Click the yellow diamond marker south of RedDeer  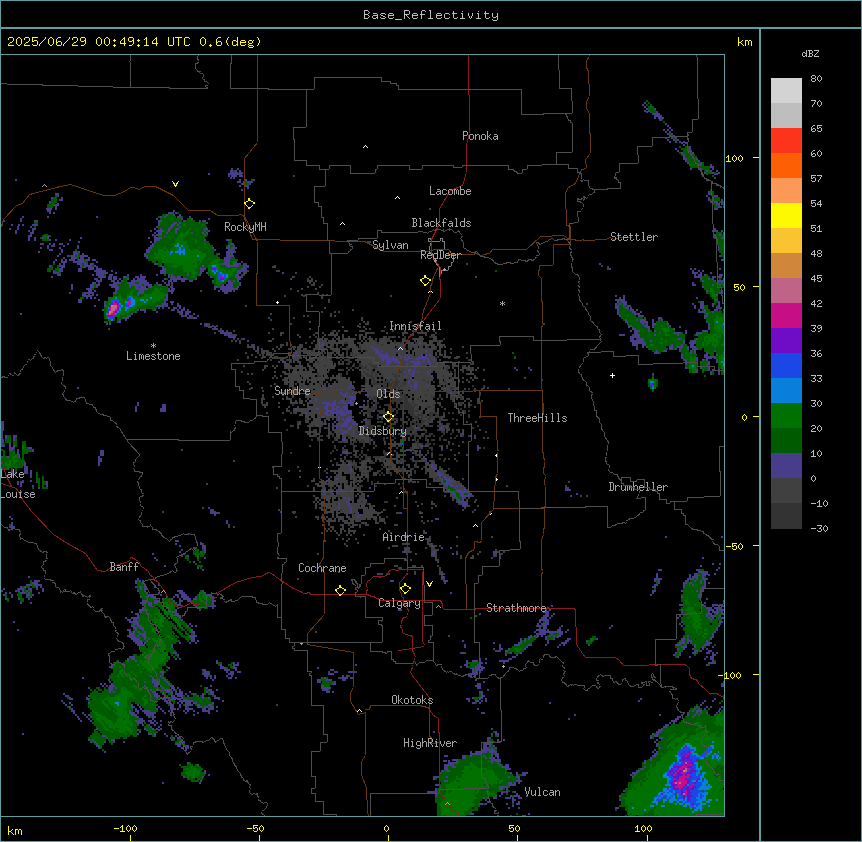[x=426, y=281]
